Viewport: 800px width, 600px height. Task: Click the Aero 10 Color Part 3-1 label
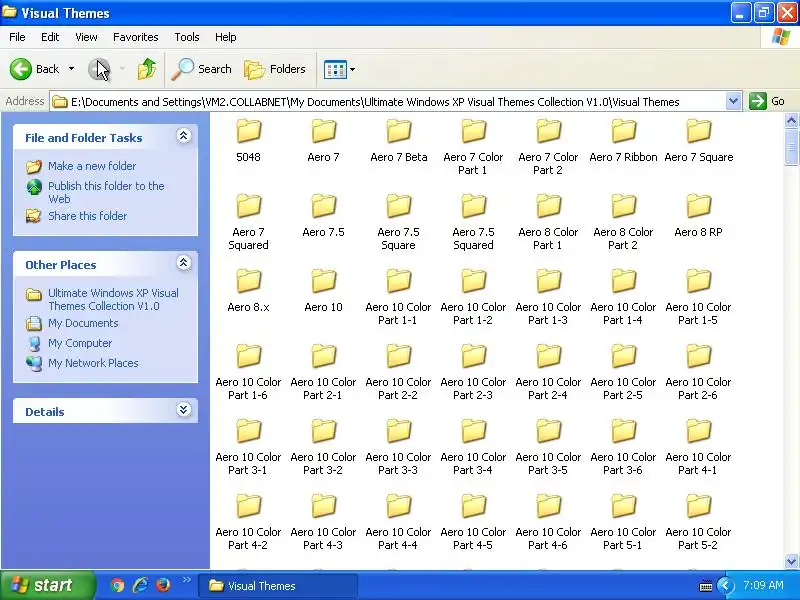[248, 463]
